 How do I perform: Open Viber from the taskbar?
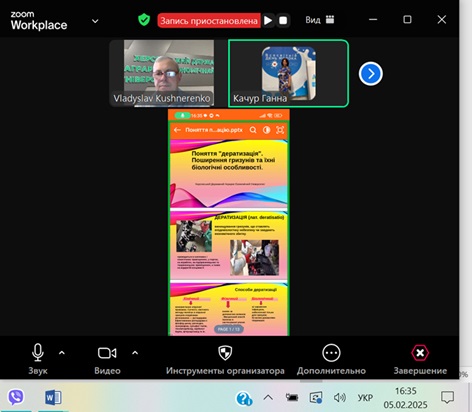tap(16, 397)
